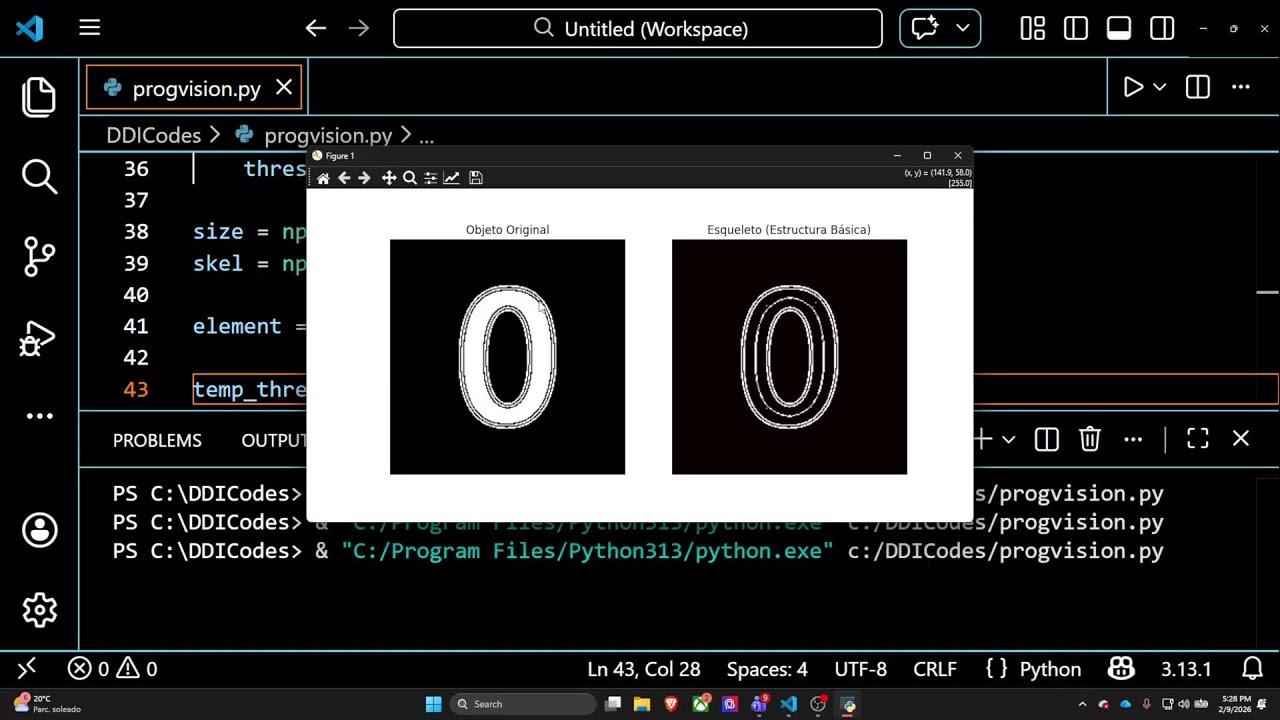Viewport: 1280px width, 720px height.
Task: Split the editor to the right
Action: click(x=1198, y=88)
